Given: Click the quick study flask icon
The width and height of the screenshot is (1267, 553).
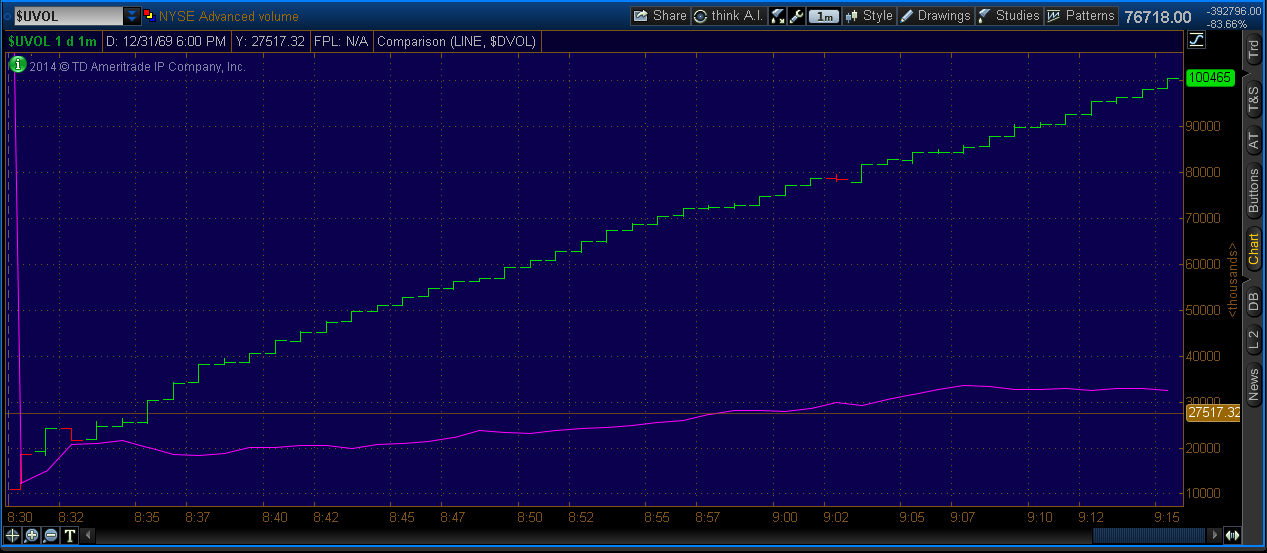Looking at the screenshot, I should pos(778,16).
